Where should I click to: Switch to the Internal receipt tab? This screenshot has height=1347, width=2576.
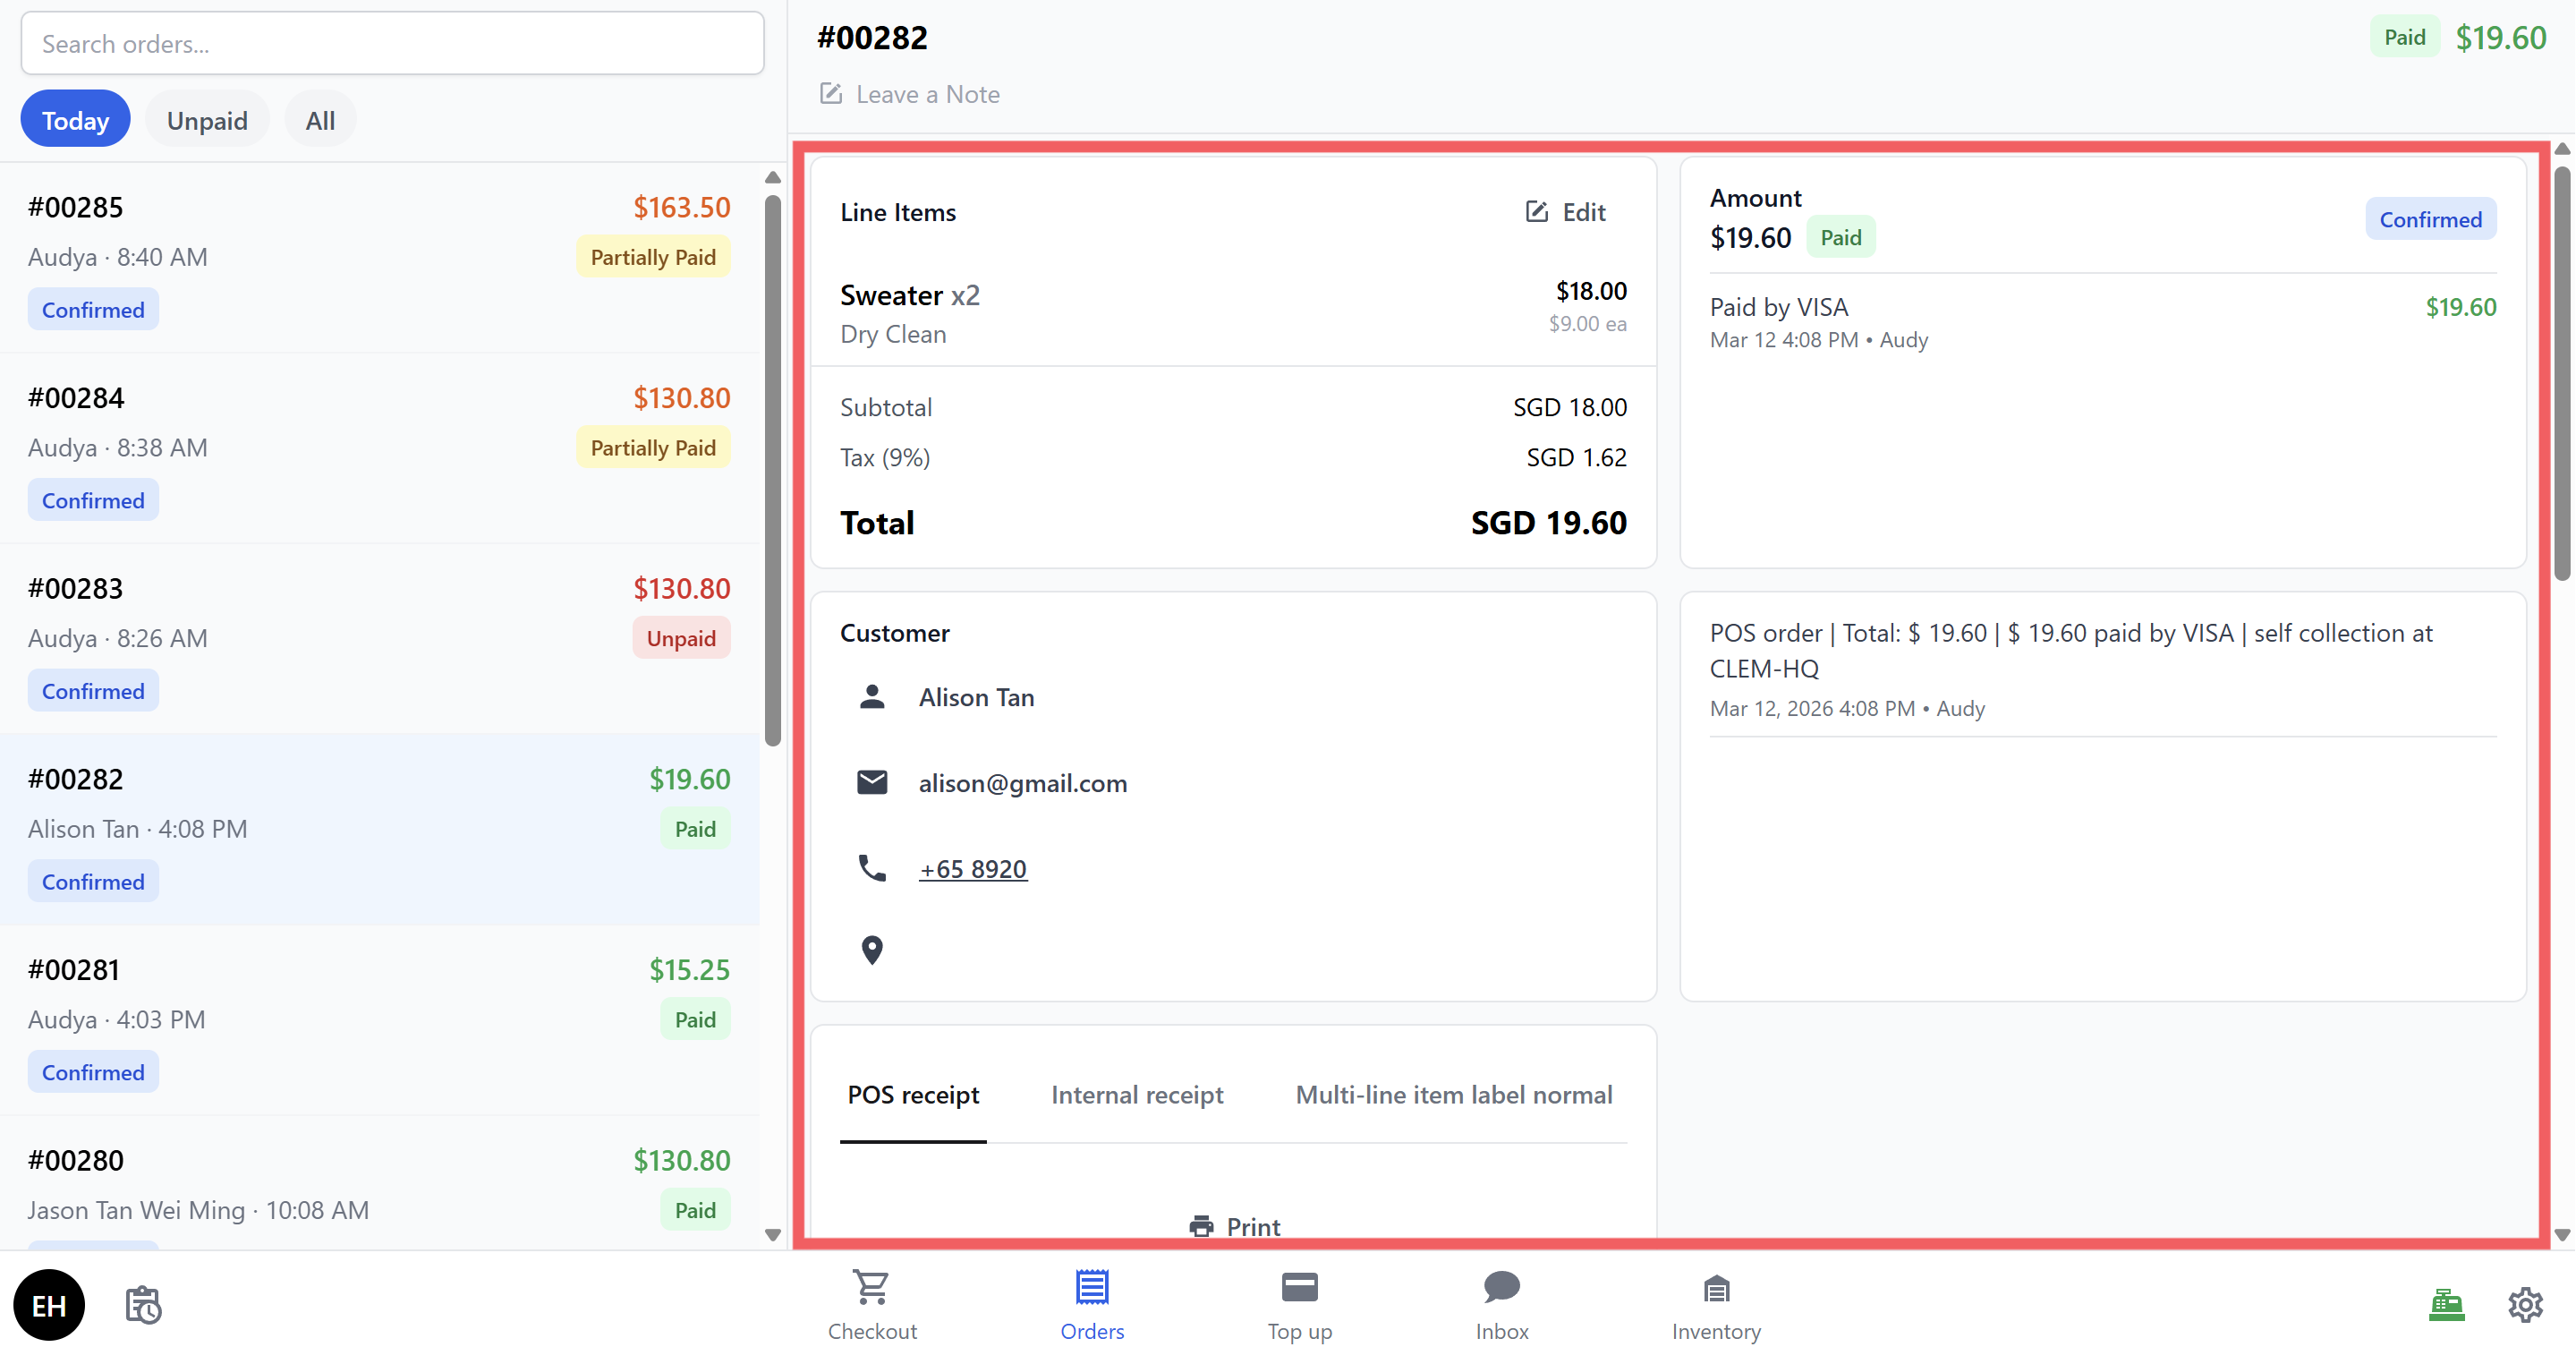click(1137, 1095)
